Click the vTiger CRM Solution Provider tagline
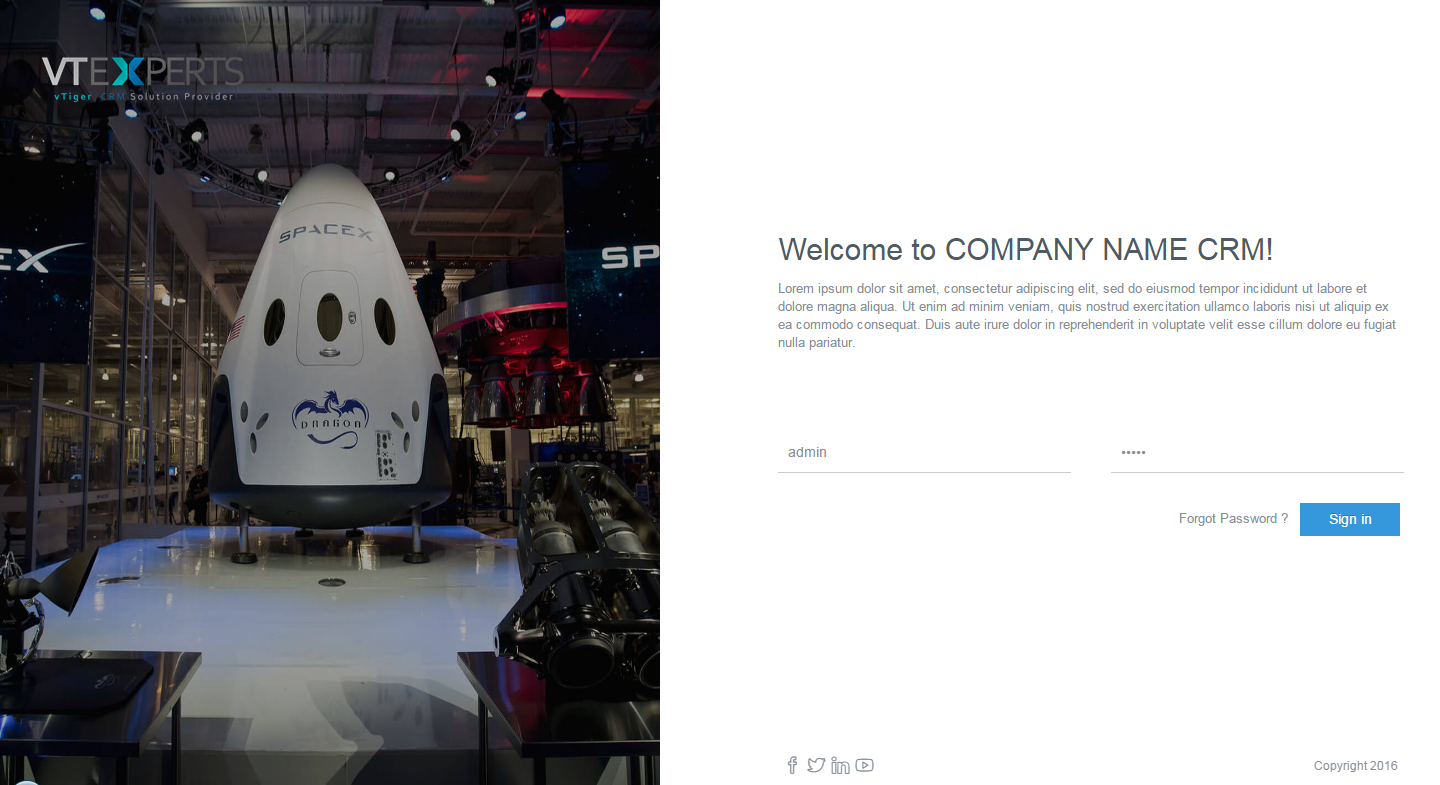 click(143, 97)
